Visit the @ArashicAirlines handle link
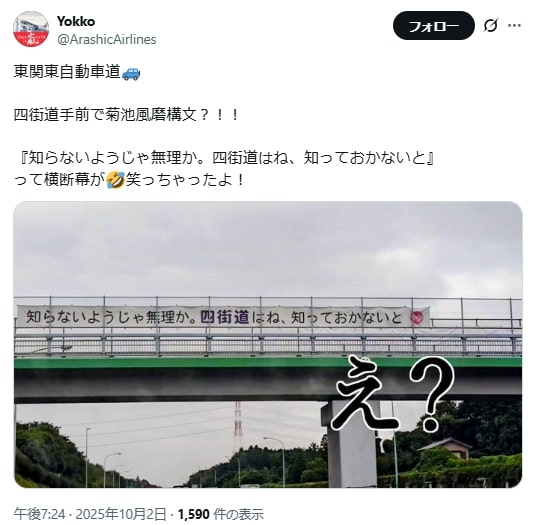536x525 pixels. [x=107, y=39]
